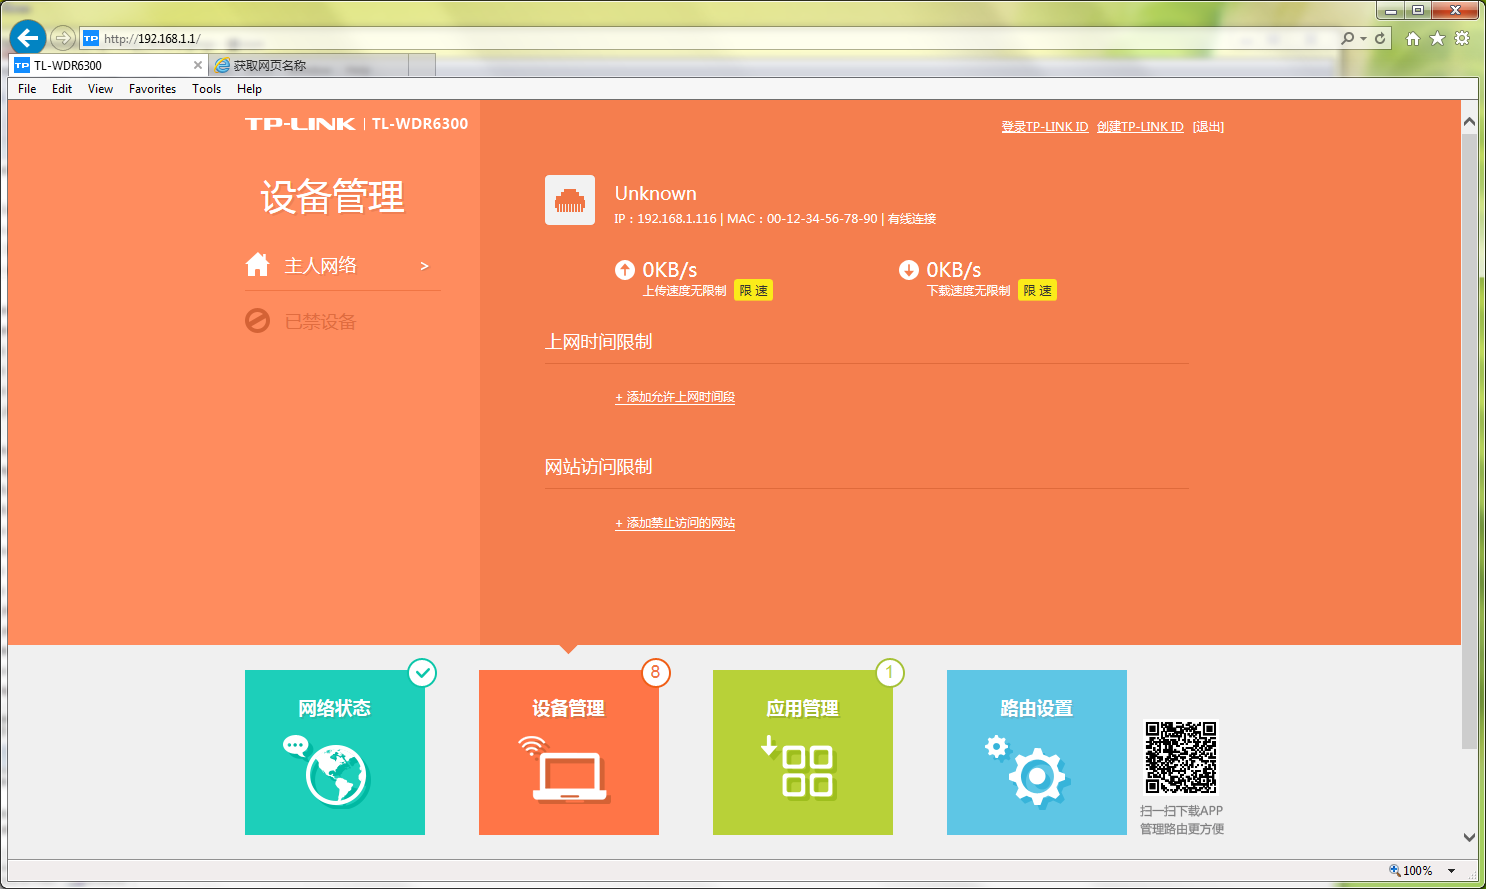The width and height of the screenshot is (1486, 889).
Task: Click the browser Back arrow button
Action: pos(27,38)
